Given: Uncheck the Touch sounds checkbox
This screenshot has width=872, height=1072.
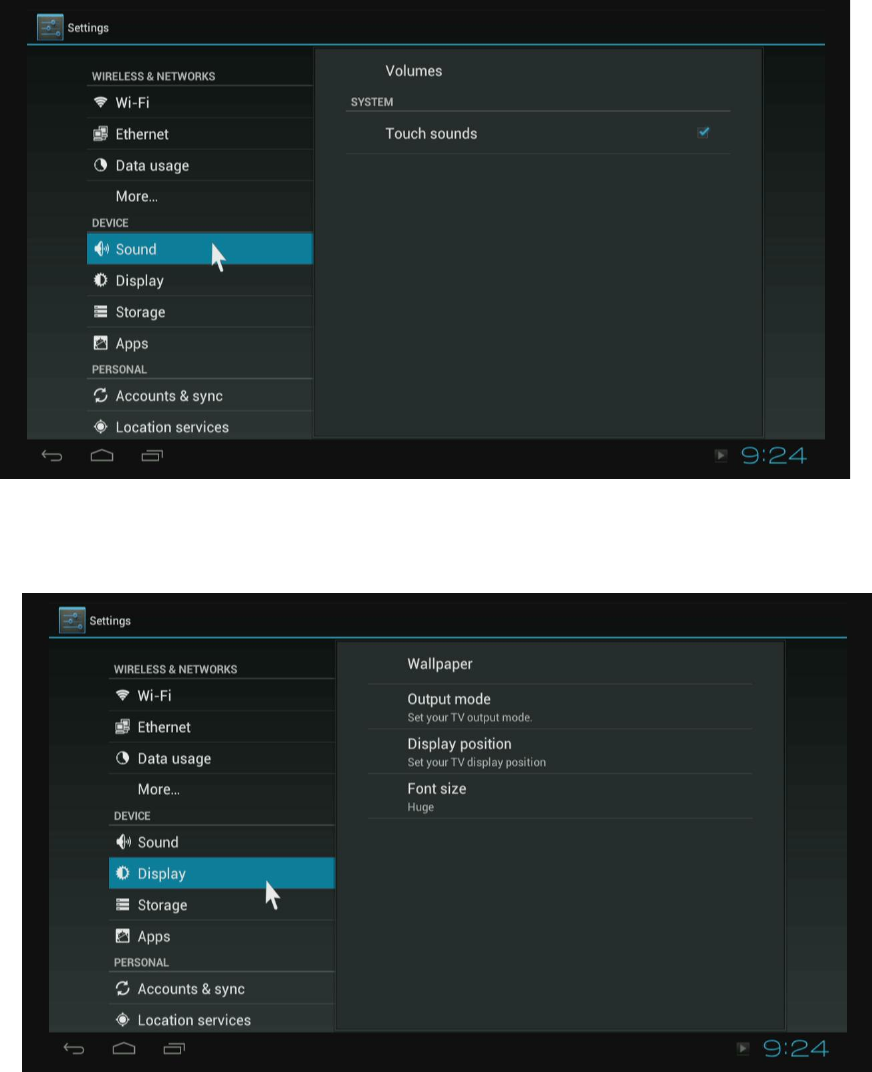Looking at the screenshot, I should pyautogui.click(x=703, y=133).
